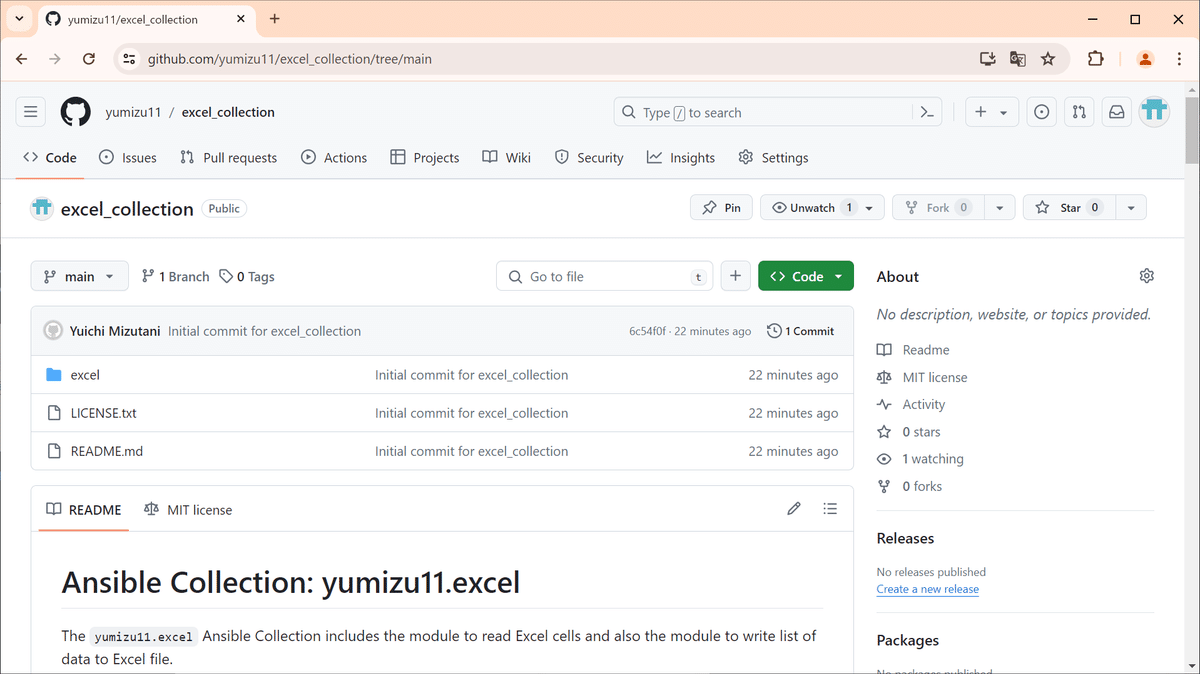Screen dimensions: 1200x674
Task: Reload the page in the browser
Action: coord(88,59)
